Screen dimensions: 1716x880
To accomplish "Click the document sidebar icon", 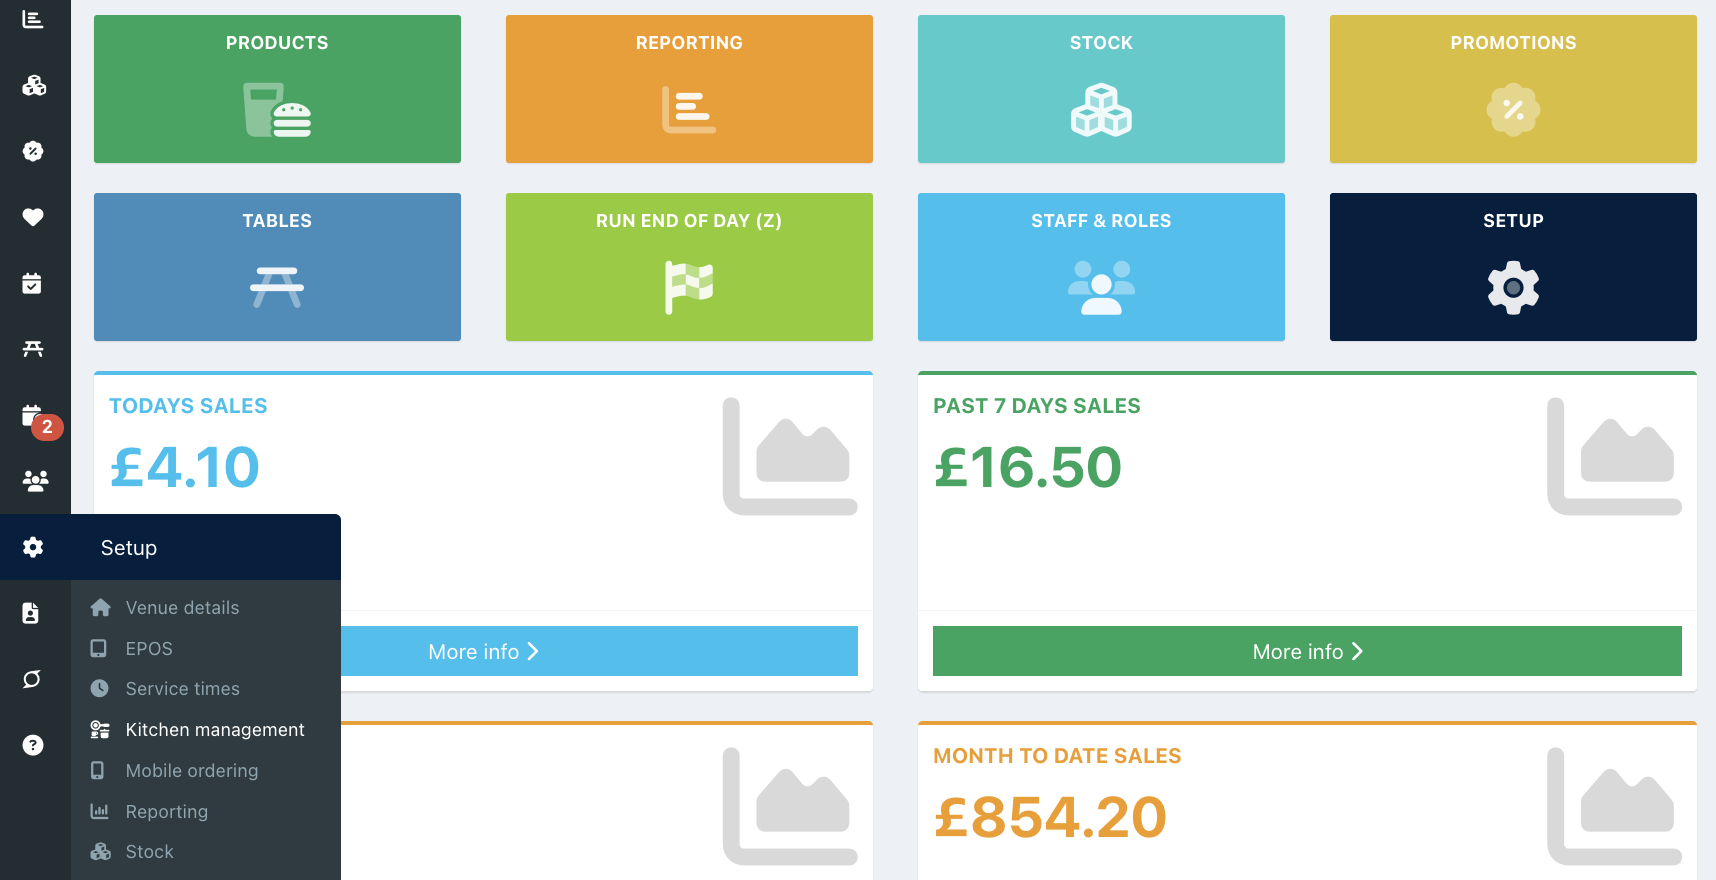I will [31, 613].
